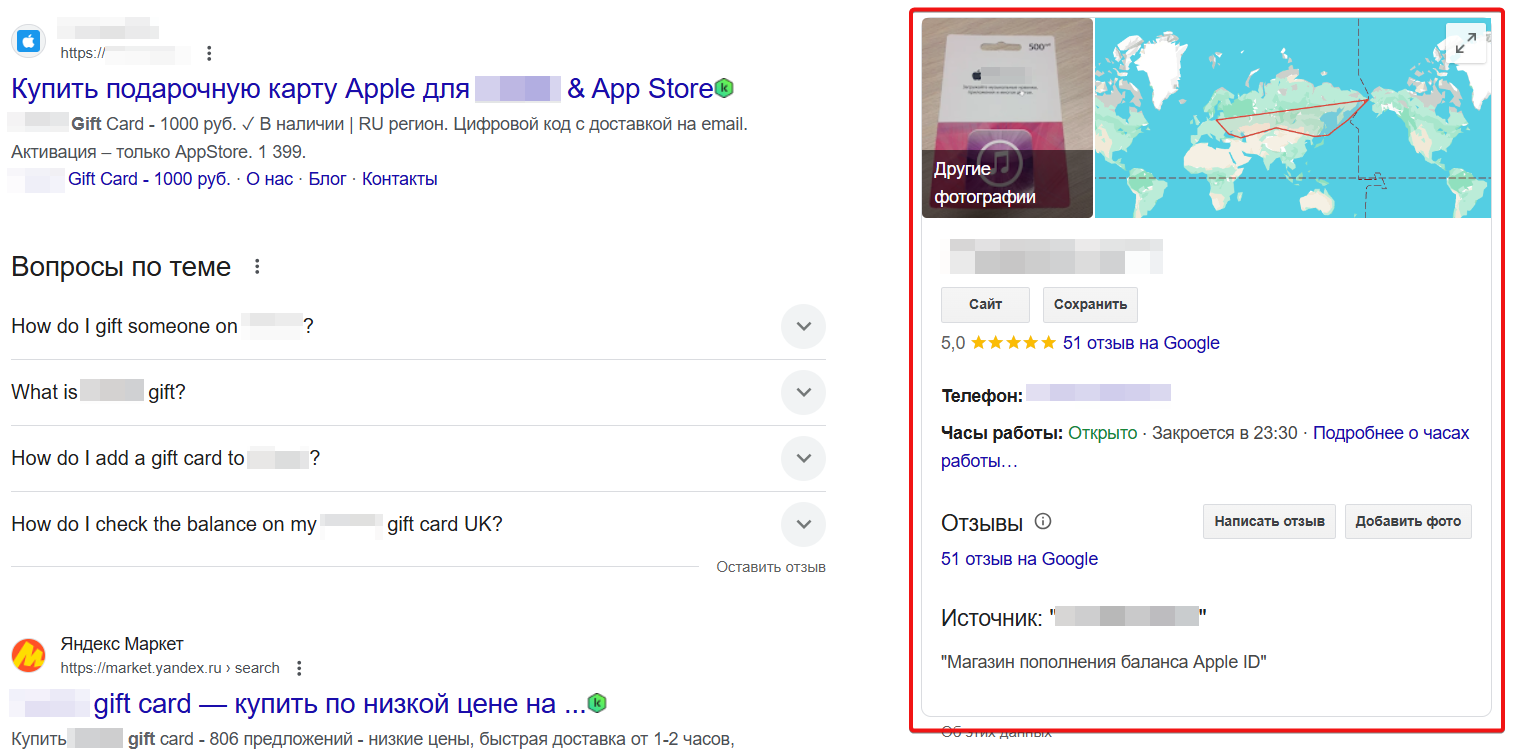Click the Сохранить button
This screenshot has height=751, width=1516.
point(1090,305)
